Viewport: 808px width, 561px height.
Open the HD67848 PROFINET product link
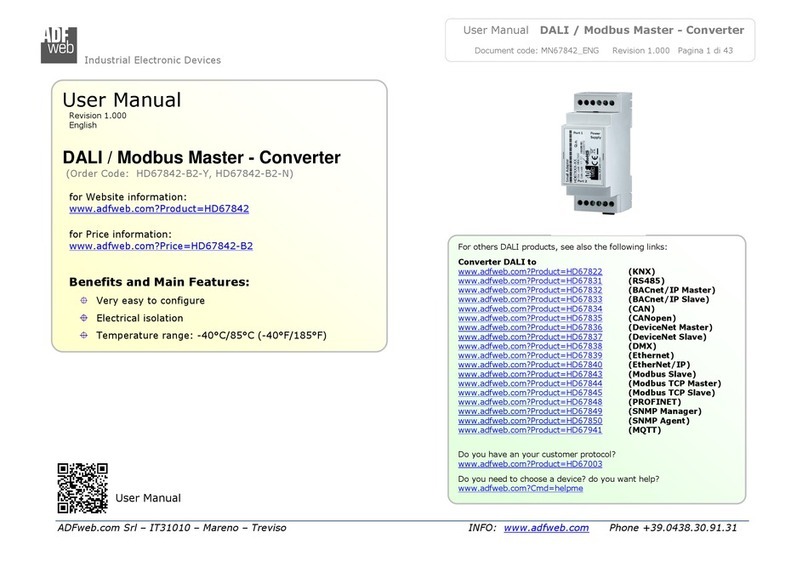(x=530, y=402)
